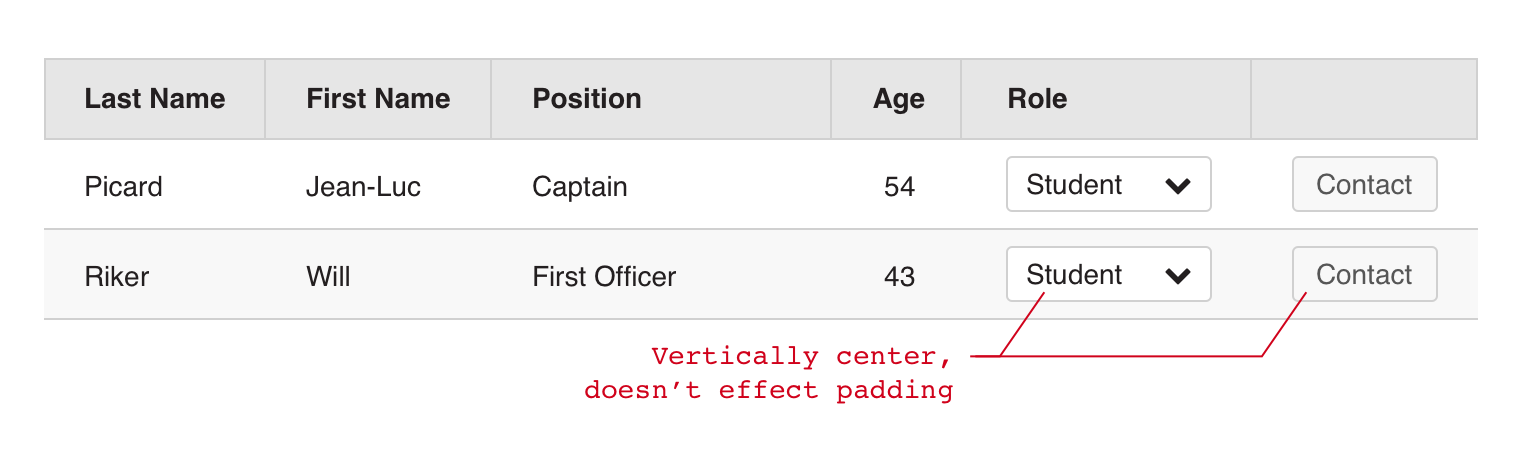The height and width of the screenshot is (456, 1520).
Task: Click the Age column header
Action: [x=898, y=99]
